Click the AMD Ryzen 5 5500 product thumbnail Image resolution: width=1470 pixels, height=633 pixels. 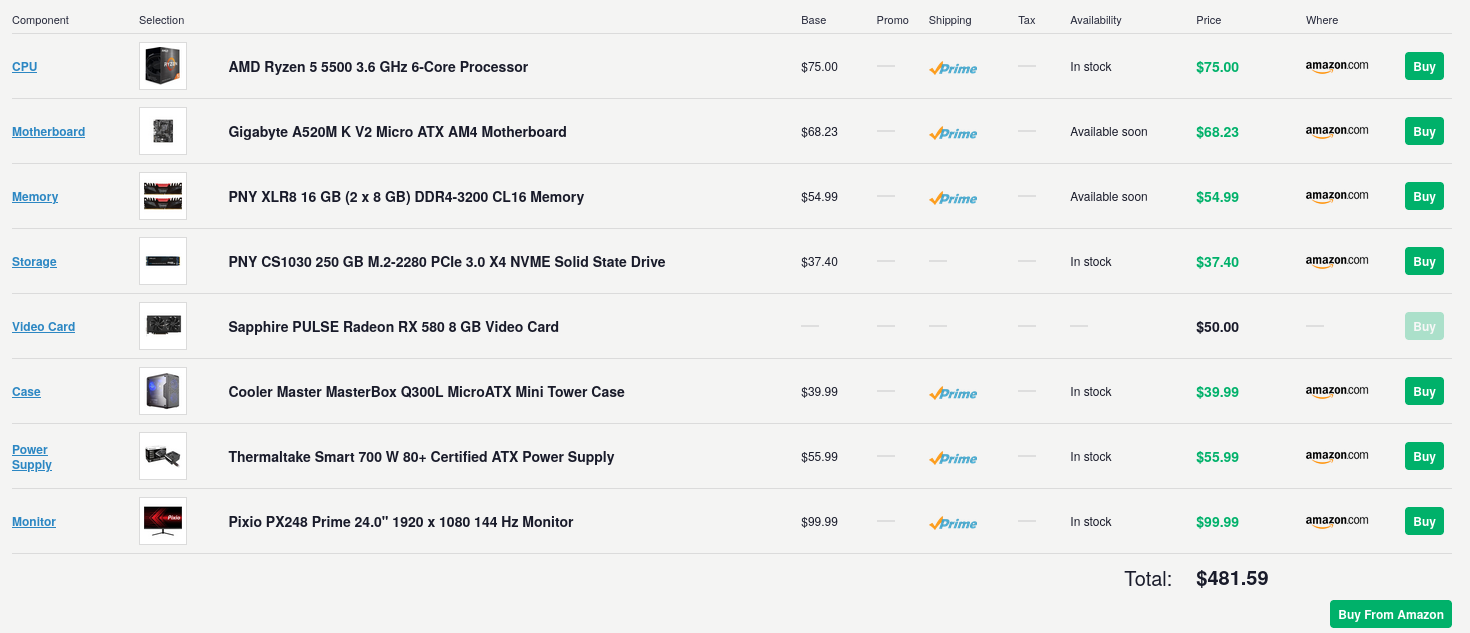coord(163,66)
